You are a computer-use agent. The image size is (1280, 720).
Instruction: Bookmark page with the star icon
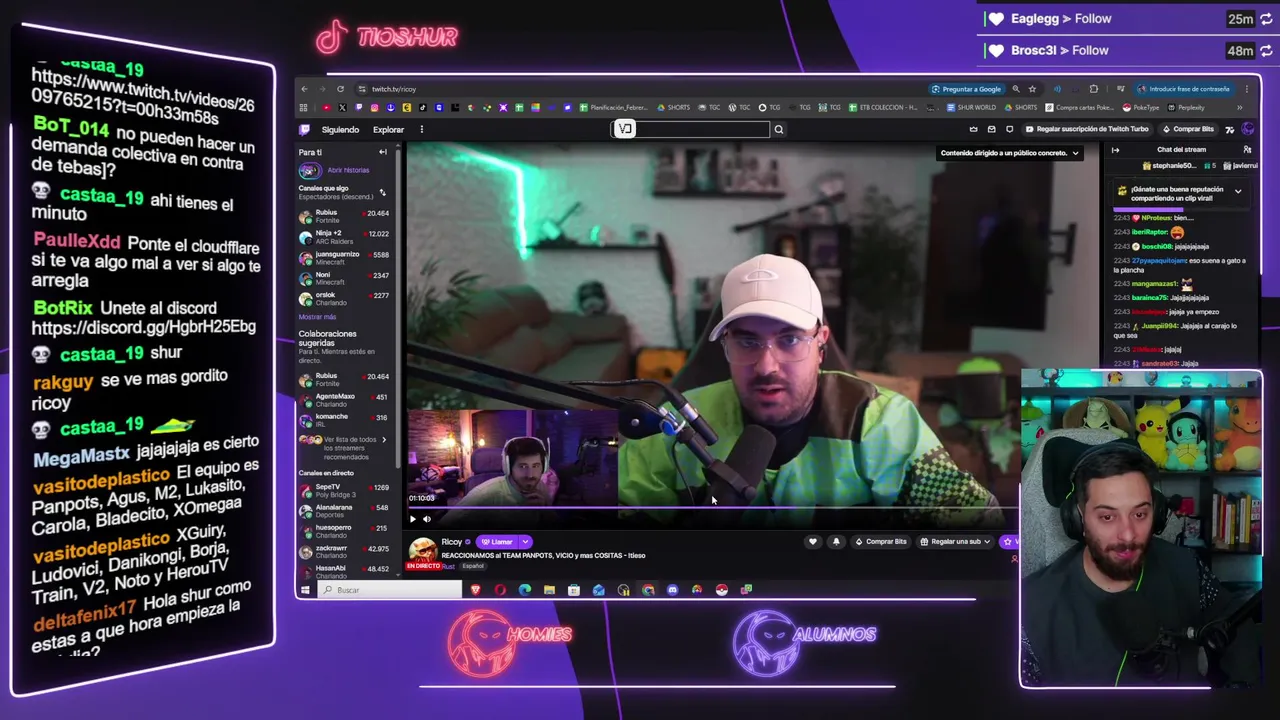pyautogui.click(x=1032, y=89)
